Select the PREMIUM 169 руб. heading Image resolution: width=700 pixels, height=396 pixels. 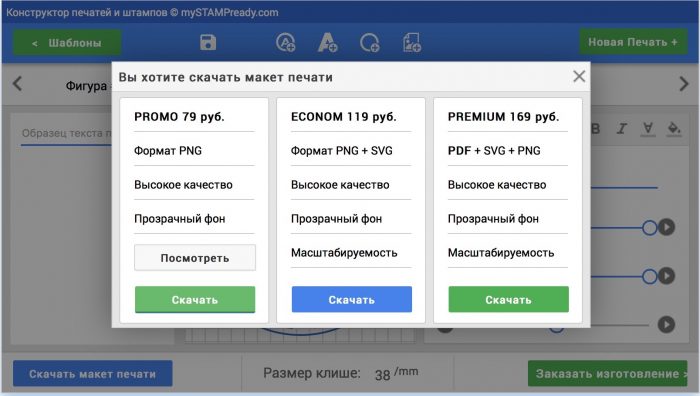point(504,117)
